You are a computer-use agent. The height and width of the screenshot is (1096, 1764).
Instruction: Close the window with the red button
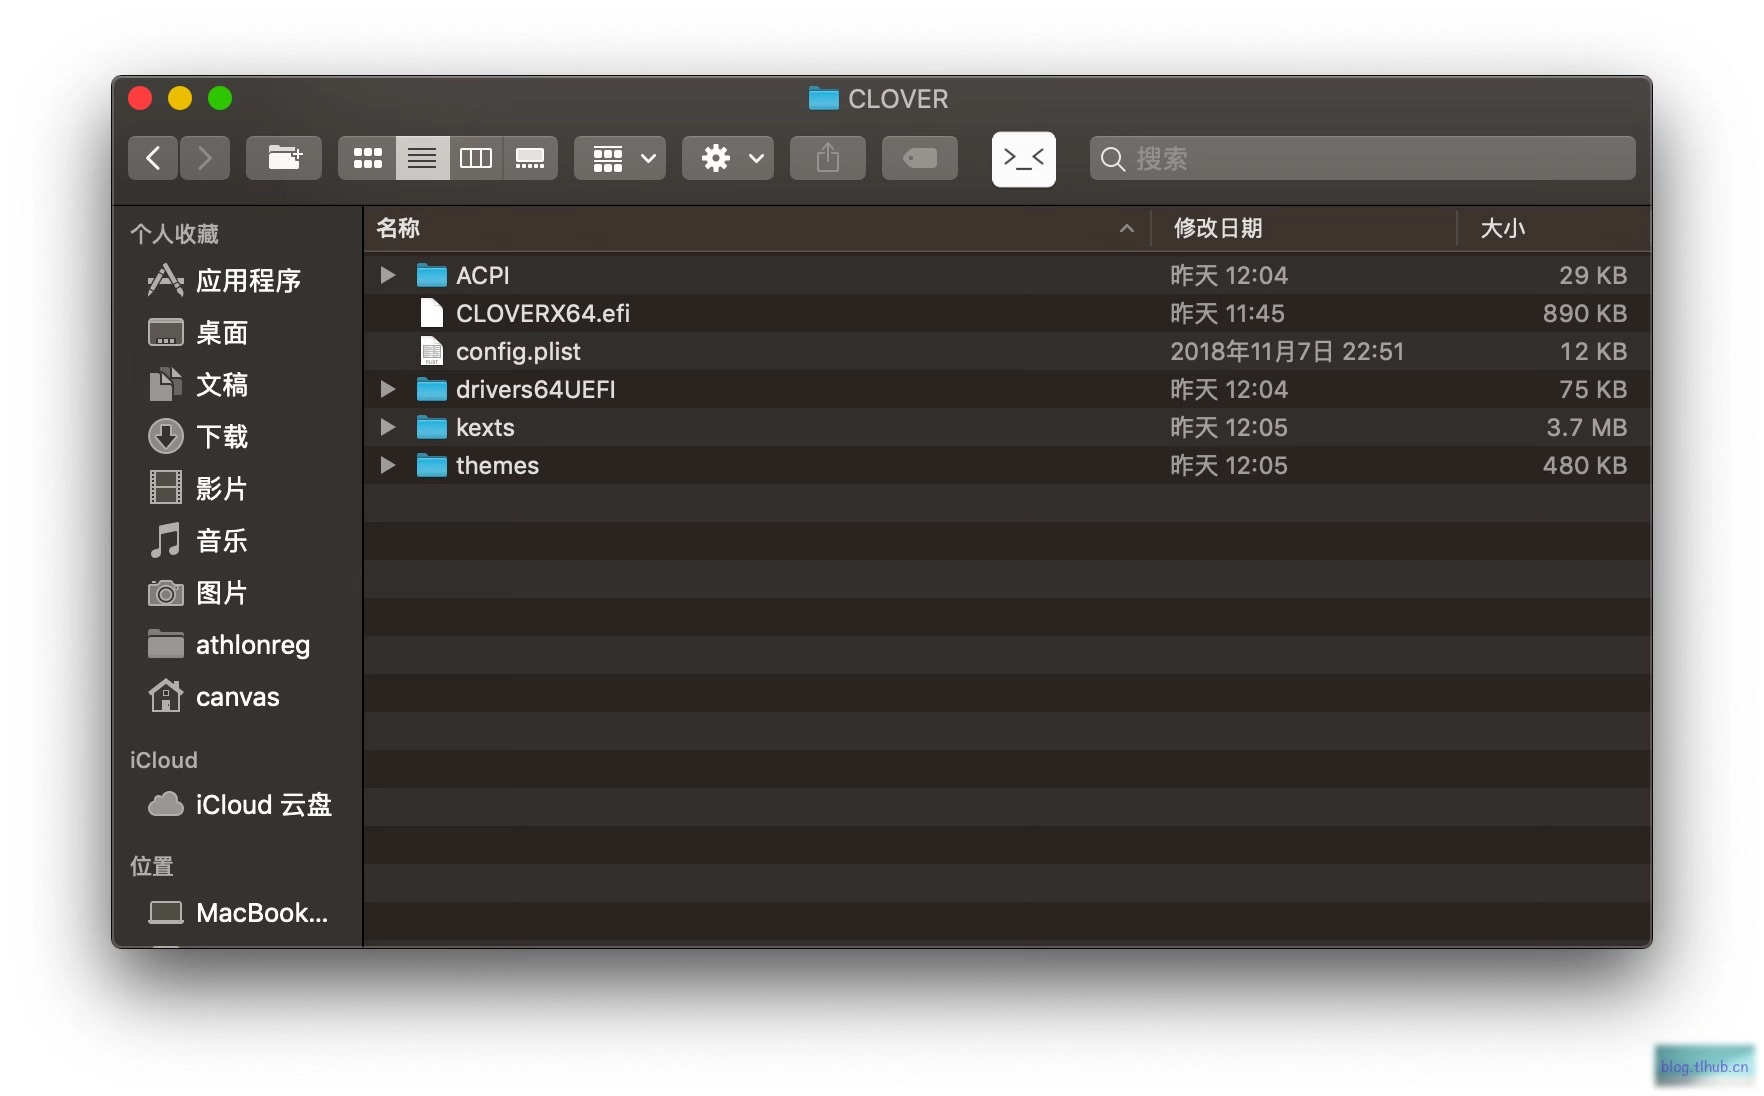tap(140, 98)
